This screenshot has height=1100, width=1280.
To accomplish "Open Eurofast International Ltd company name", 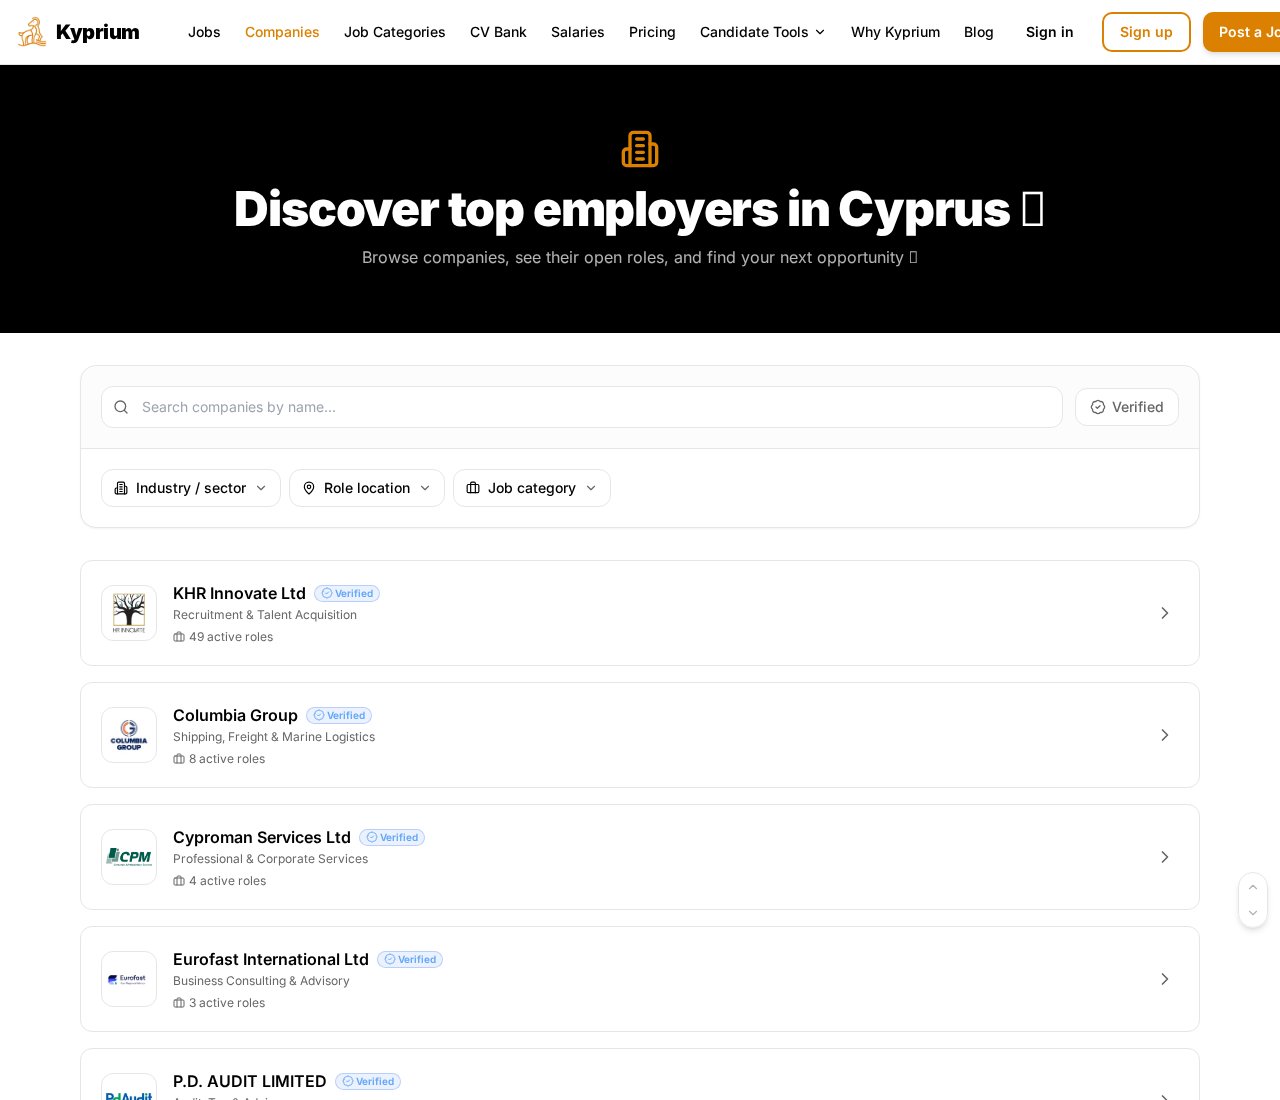I will 271,959.
